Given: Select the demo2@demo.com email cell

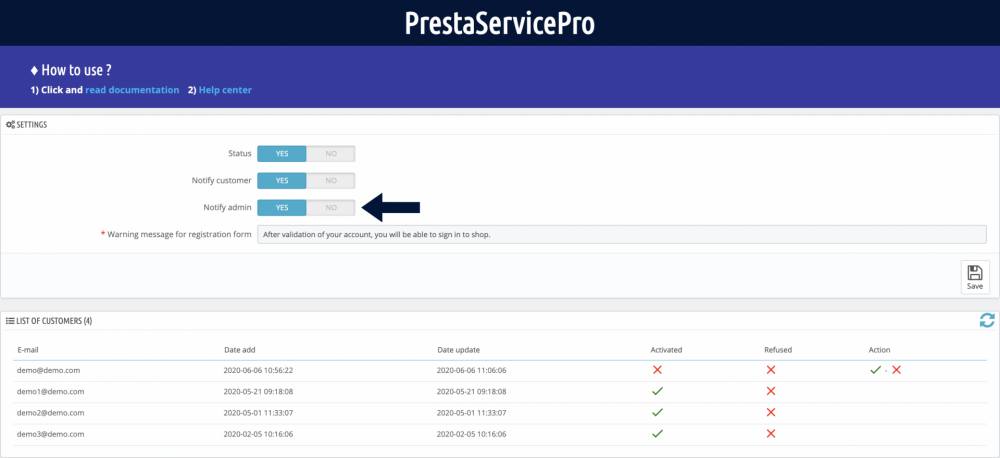Looking at the screenshot, I should pos(51,412).
